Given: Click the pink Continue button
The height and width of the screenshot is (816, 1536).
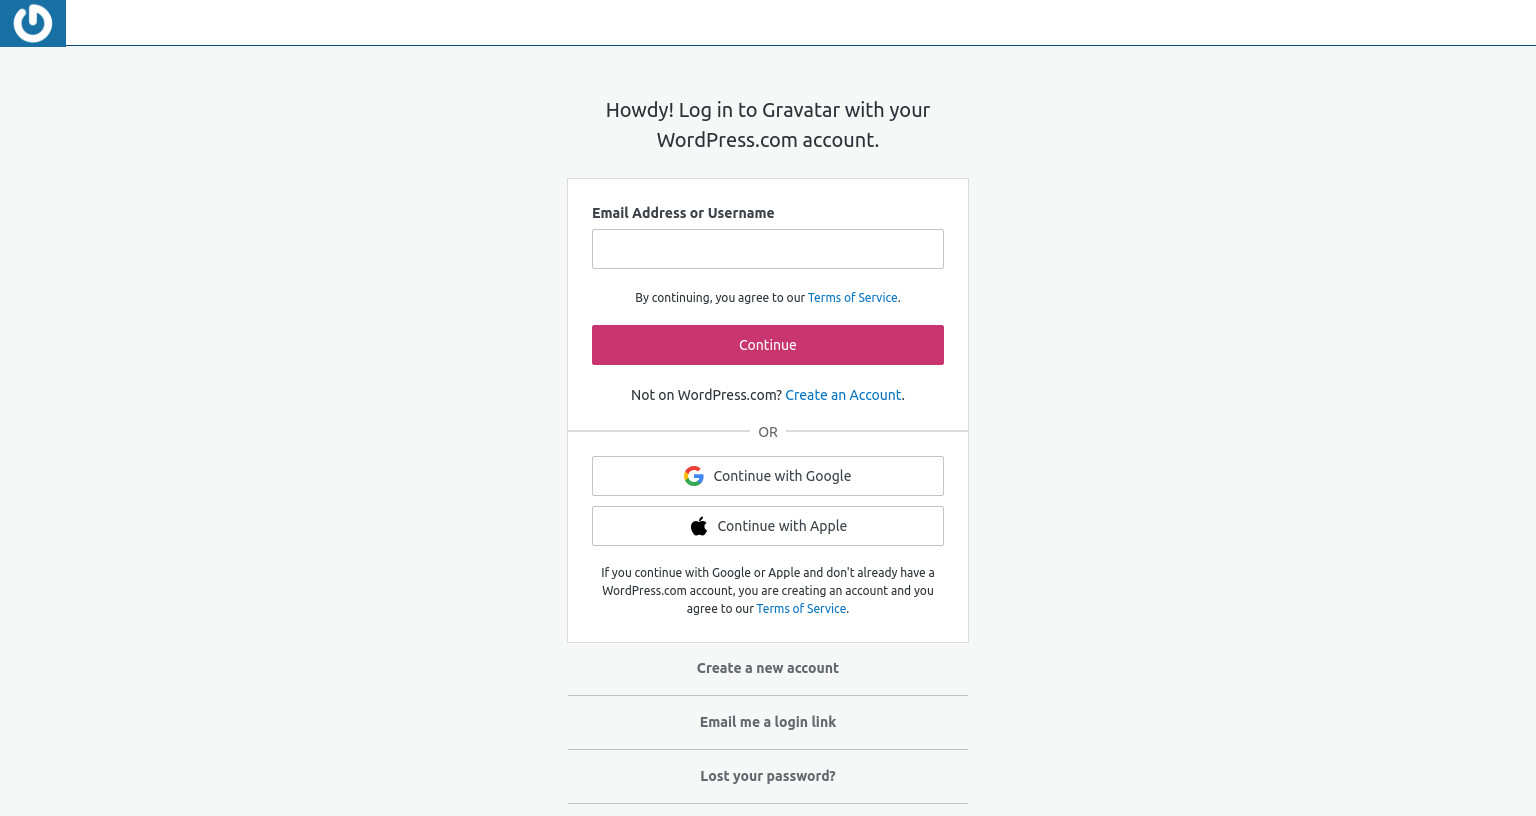Looking at the screenshot, I should pos(768,345).
